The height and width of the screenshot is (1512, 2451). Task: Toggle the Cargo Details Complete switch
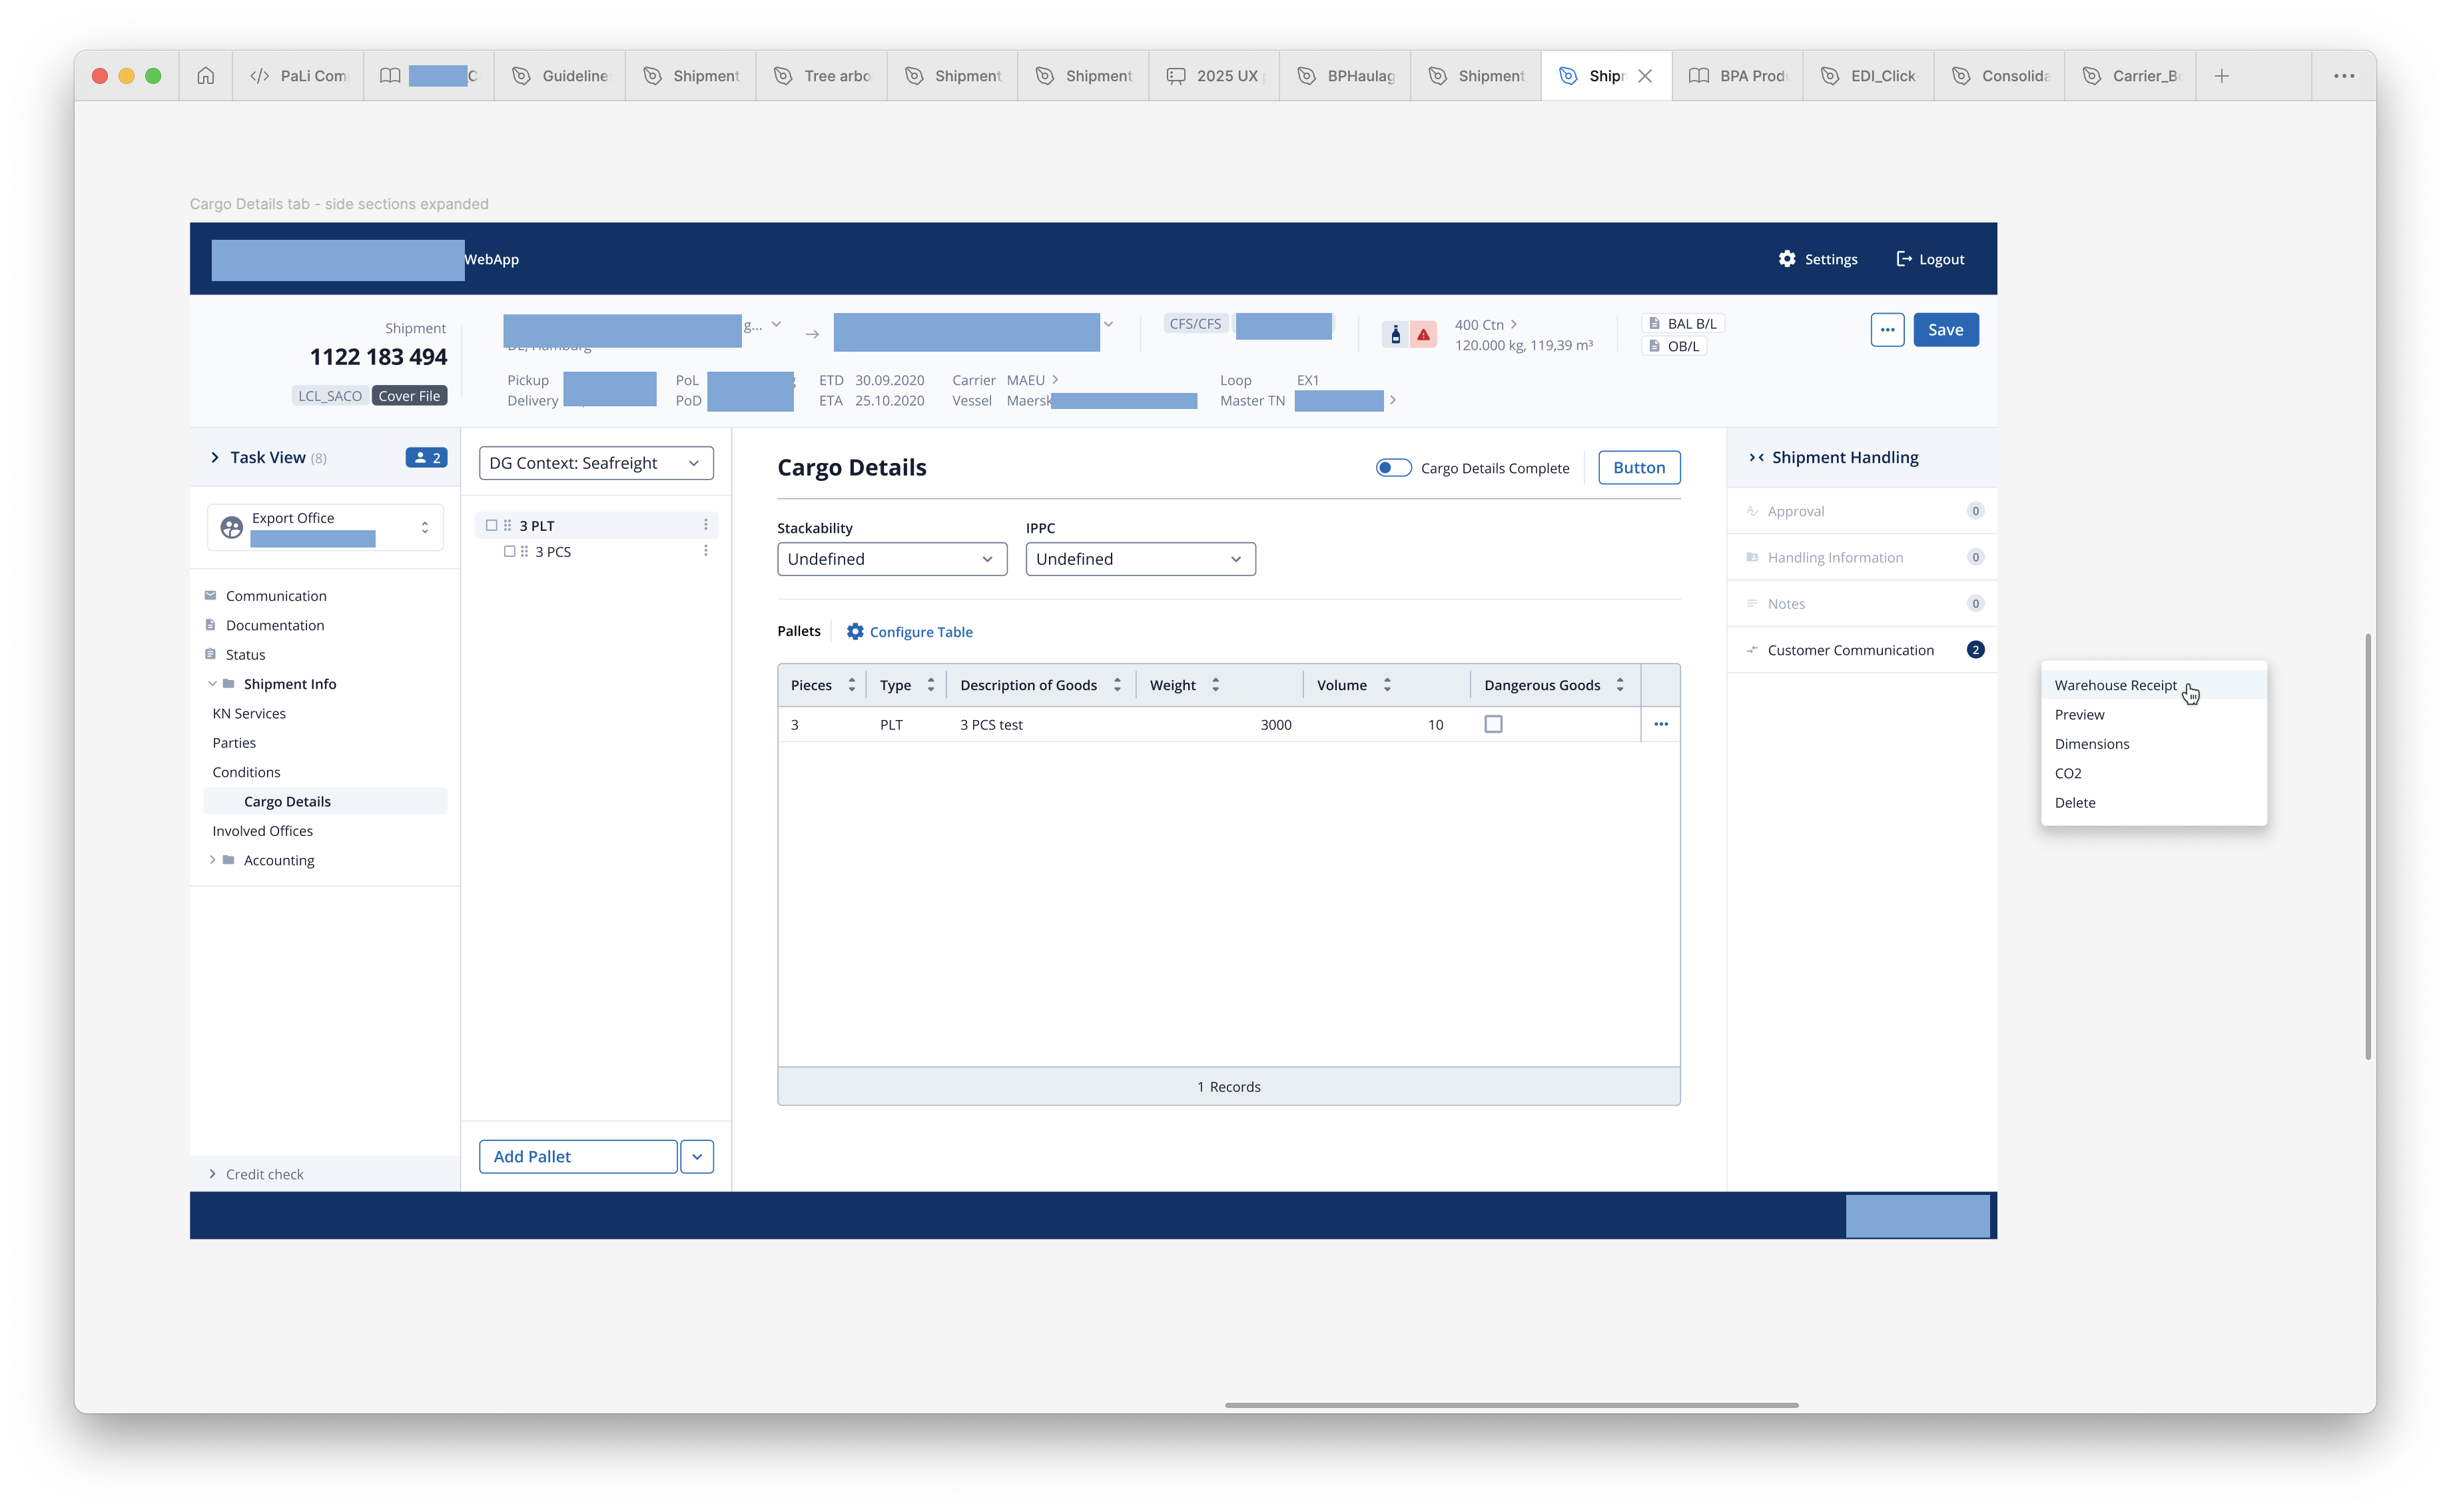click(x=1393, y=467)
